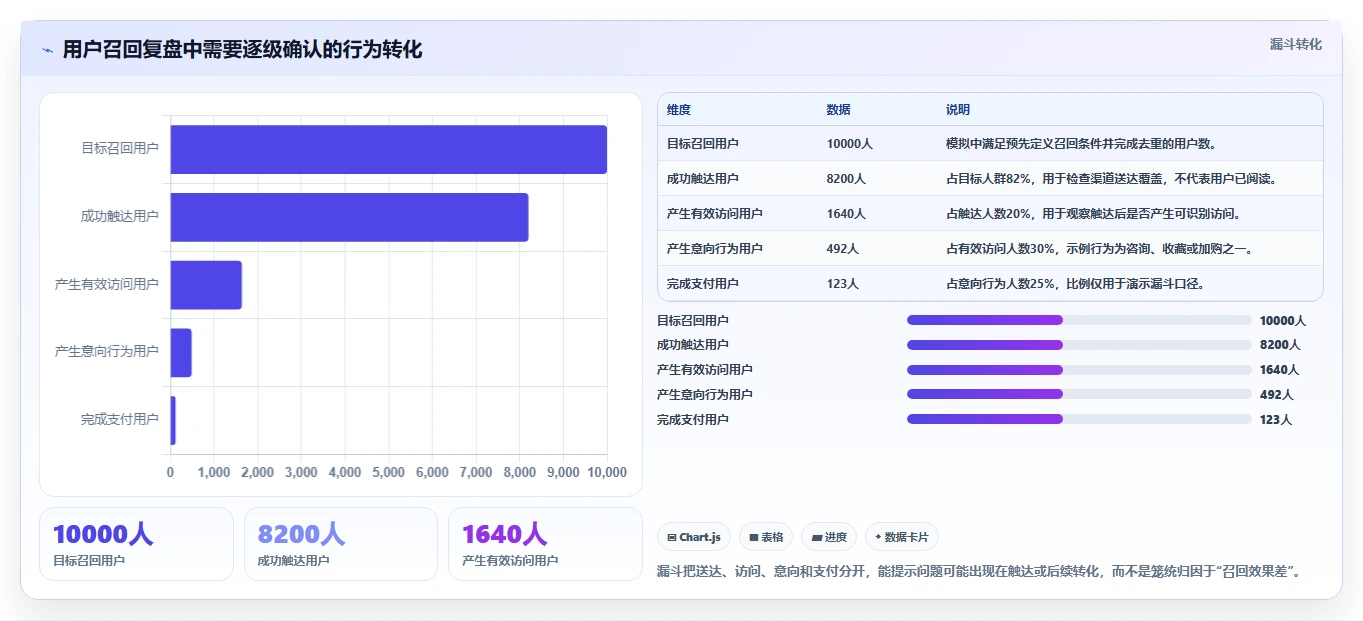Click the 成功触达用户 bar in the chart
Viewport: 1363px width, 621px height.
[349, 217]
